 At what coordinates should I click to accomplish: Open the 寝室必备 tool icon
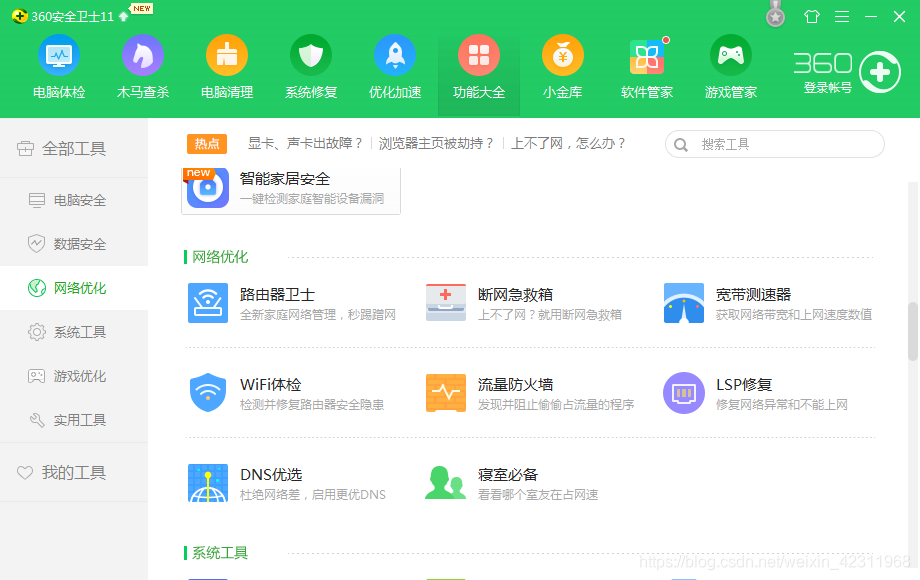445,483
